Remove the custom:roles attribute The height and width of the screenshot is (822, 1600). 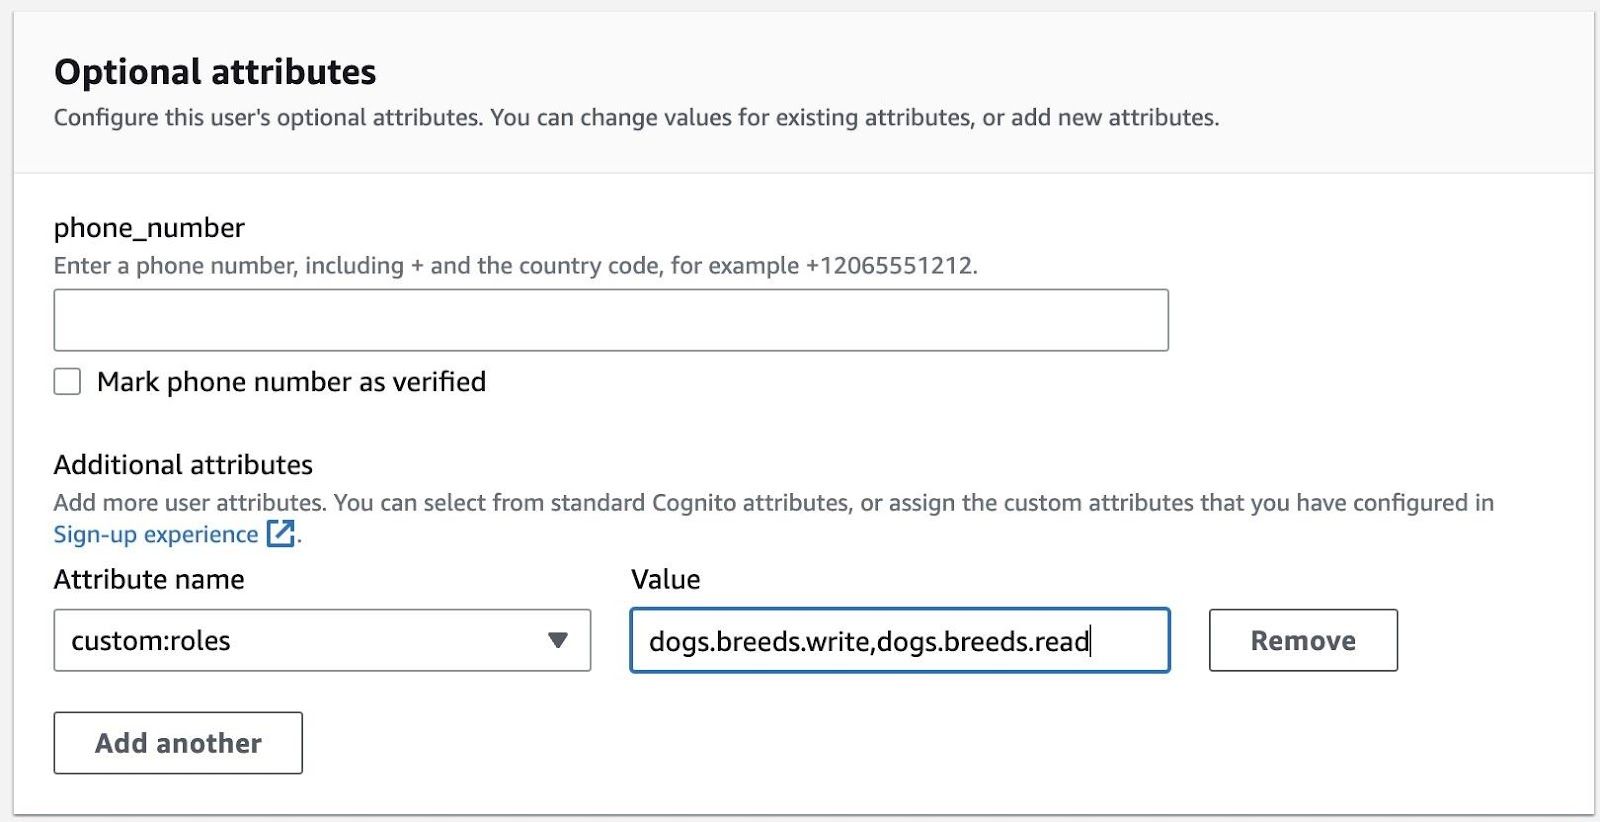(1303, 640)
